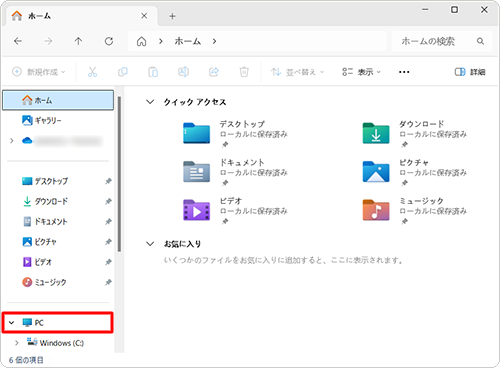Expand the OneDrive cloud entry

pyautogui.click(x=12, y=141)
